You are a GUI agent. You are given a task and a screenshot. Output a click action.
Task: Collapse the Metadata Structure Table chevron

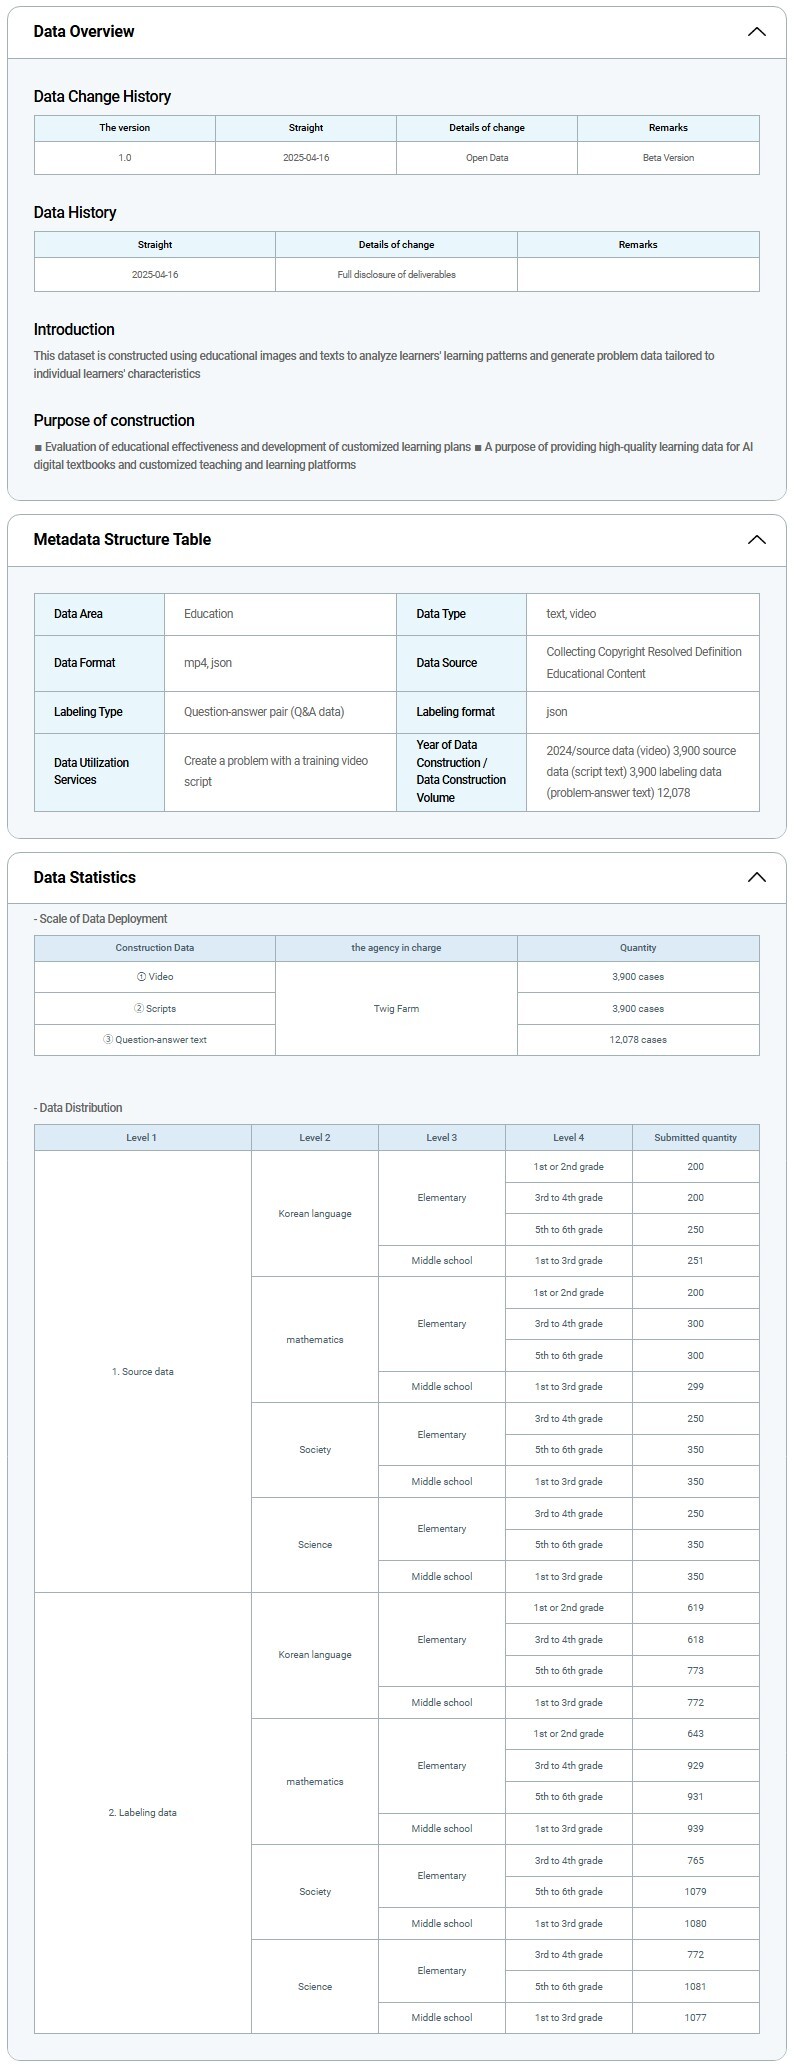click(x=756, y=540)
